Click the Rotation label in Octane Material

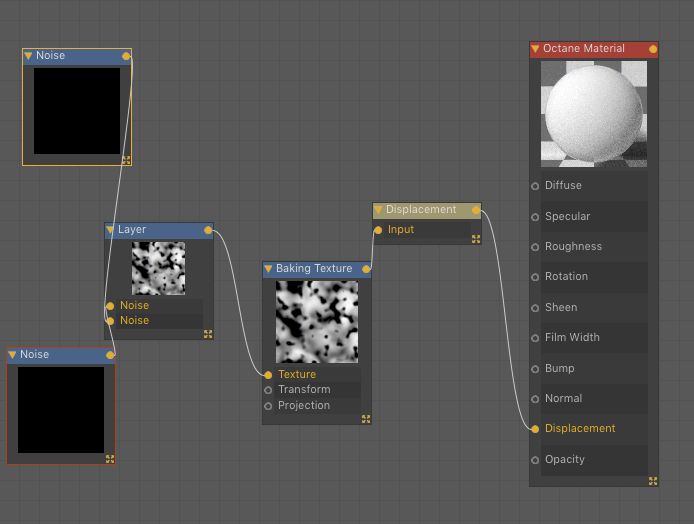[x=567, y=277]
